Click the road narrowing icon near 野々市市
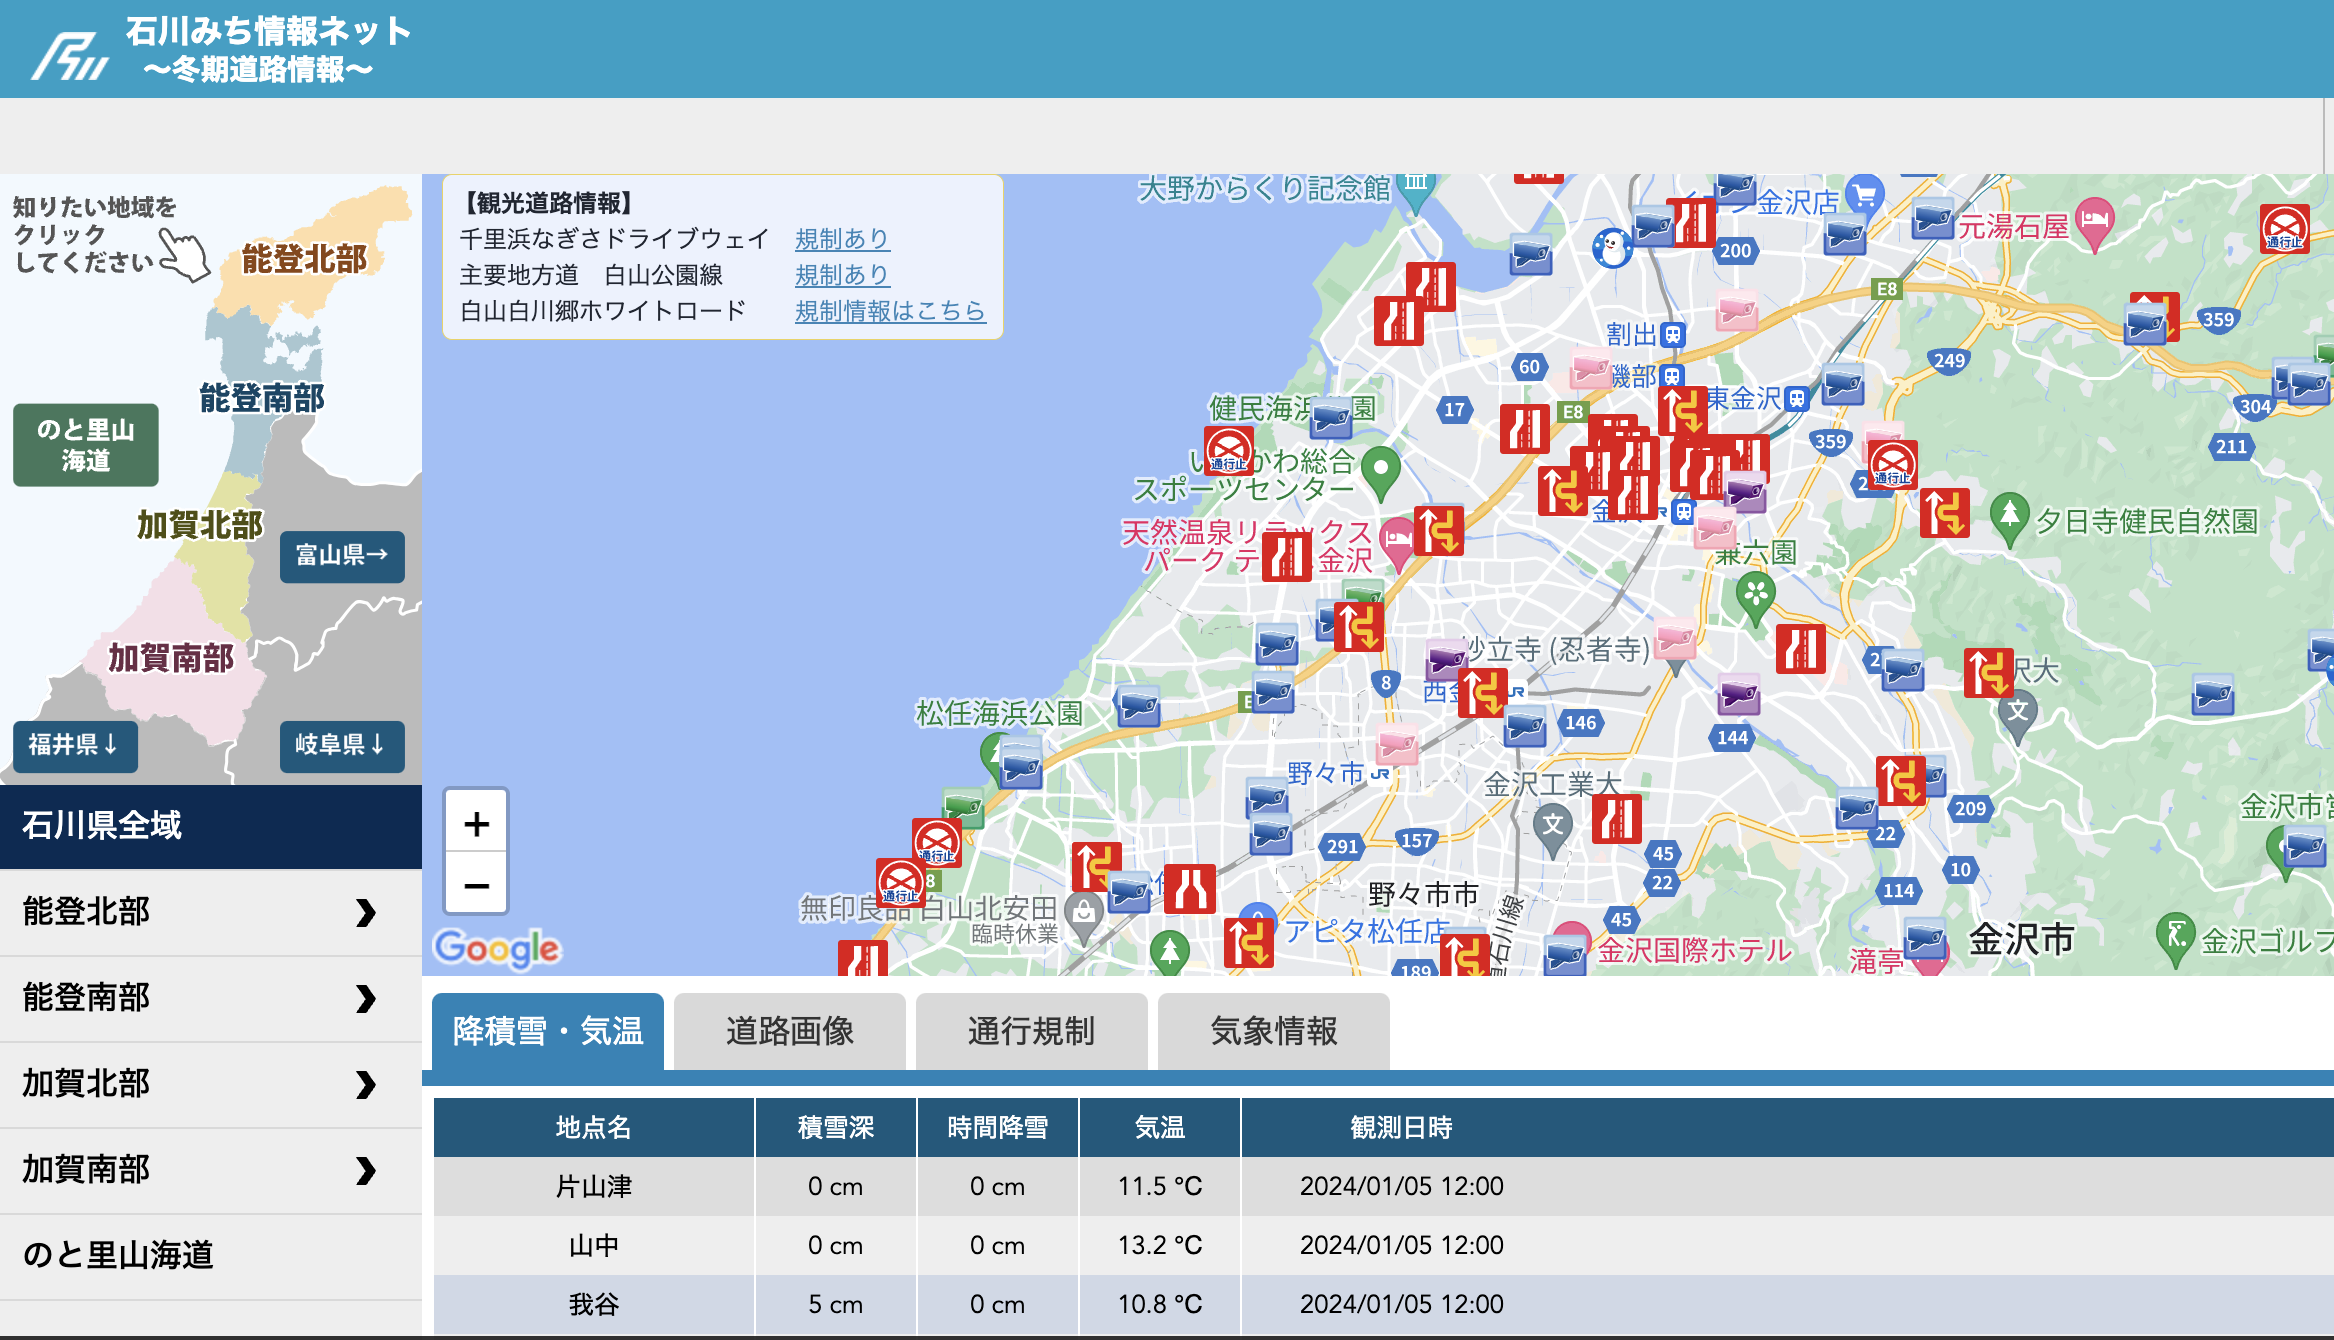Image resolution: width=2334 pixels, height=1340 pixels. tap(1189, 888)
